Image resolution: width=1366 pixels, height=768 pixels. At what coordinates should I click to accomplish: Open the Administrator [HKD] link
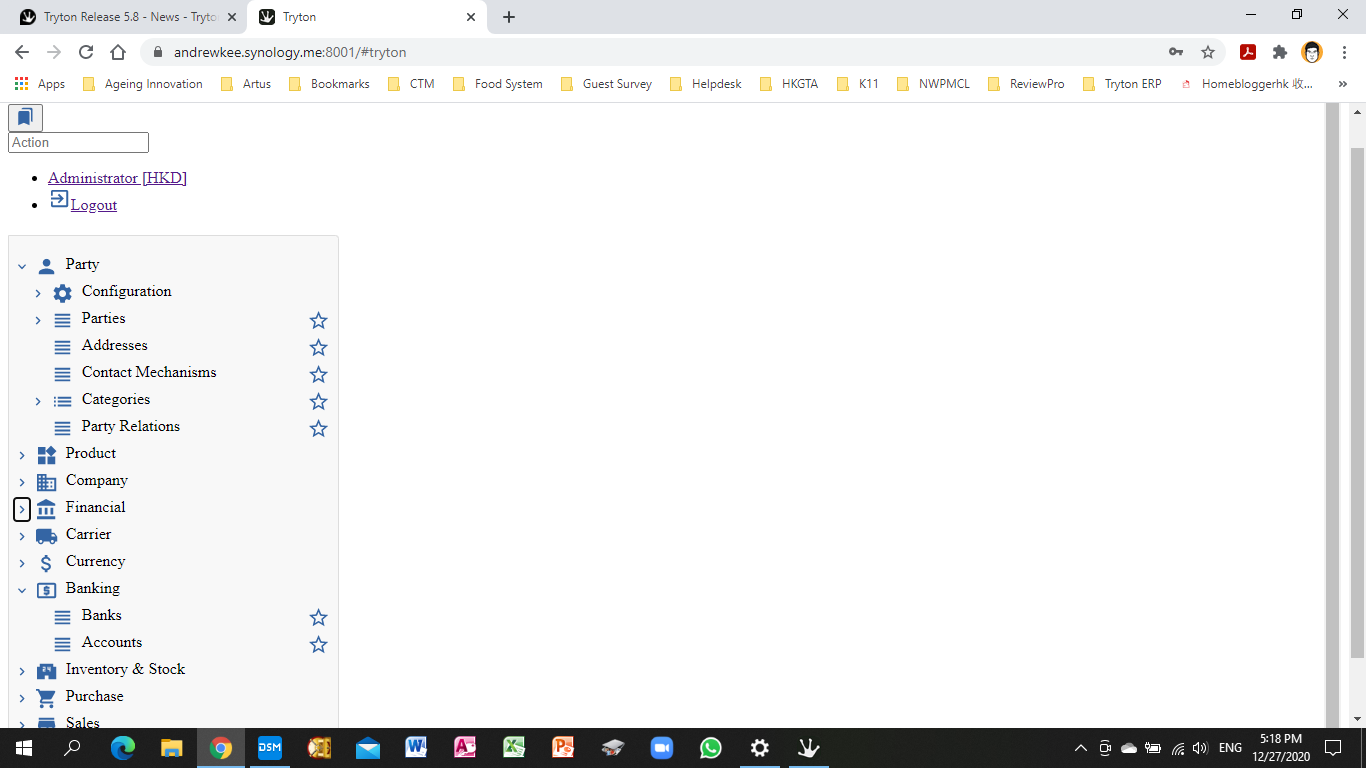pyautogui.click(x=117, y=178)
